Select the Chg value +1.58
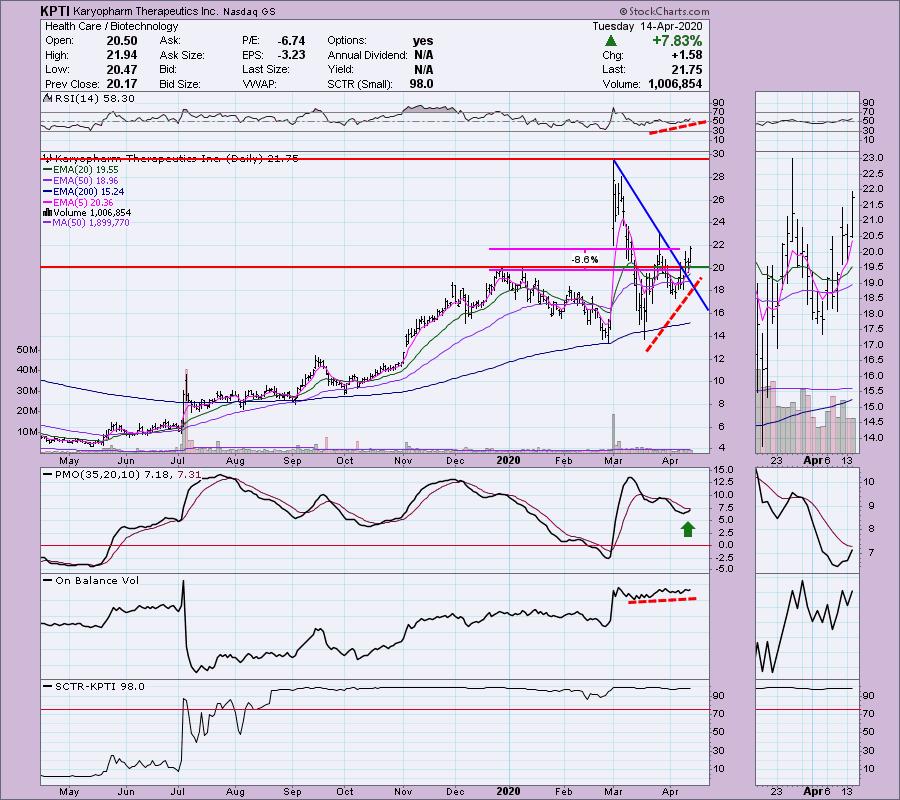Screen dimensions: 900x800 tap(687, 55)
